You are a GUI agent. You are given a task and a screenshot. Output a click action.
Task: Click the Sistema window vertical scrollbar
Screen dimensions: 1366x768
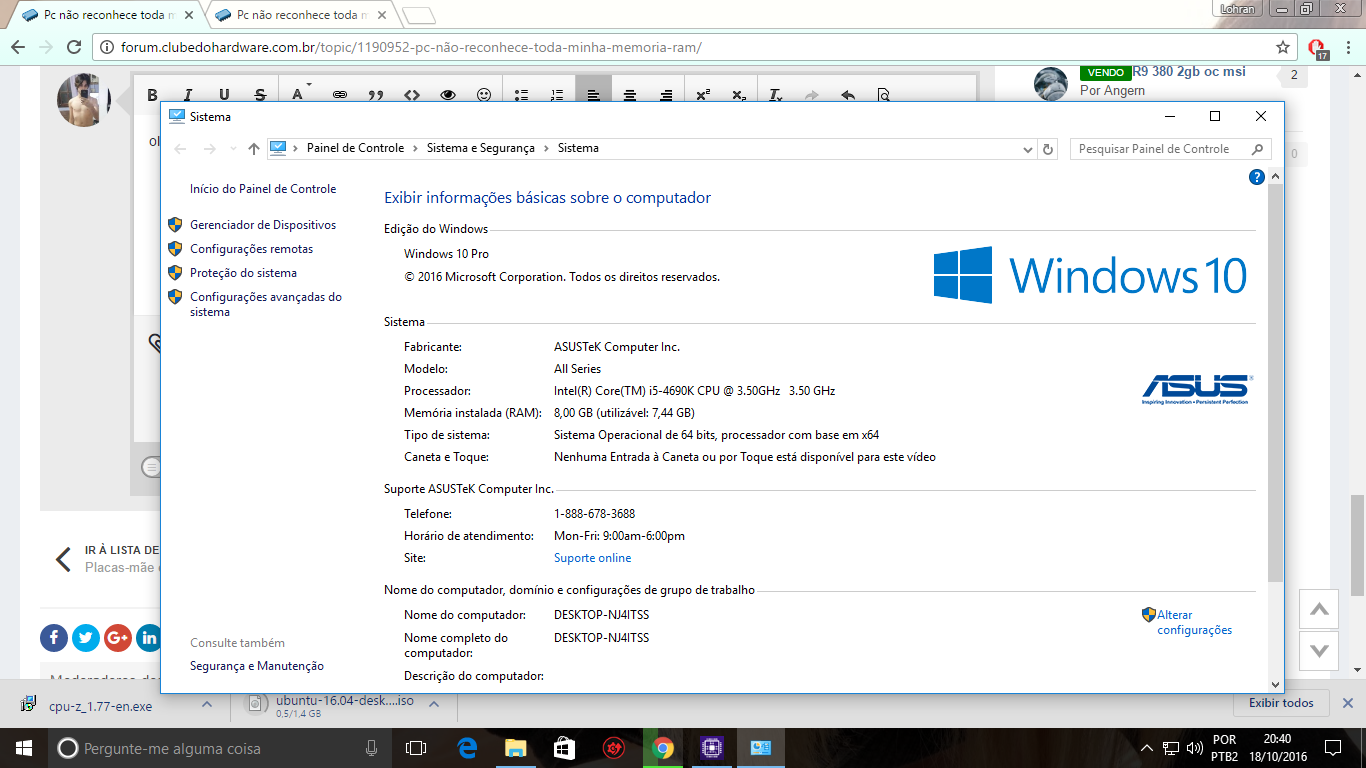(1275, 380)
